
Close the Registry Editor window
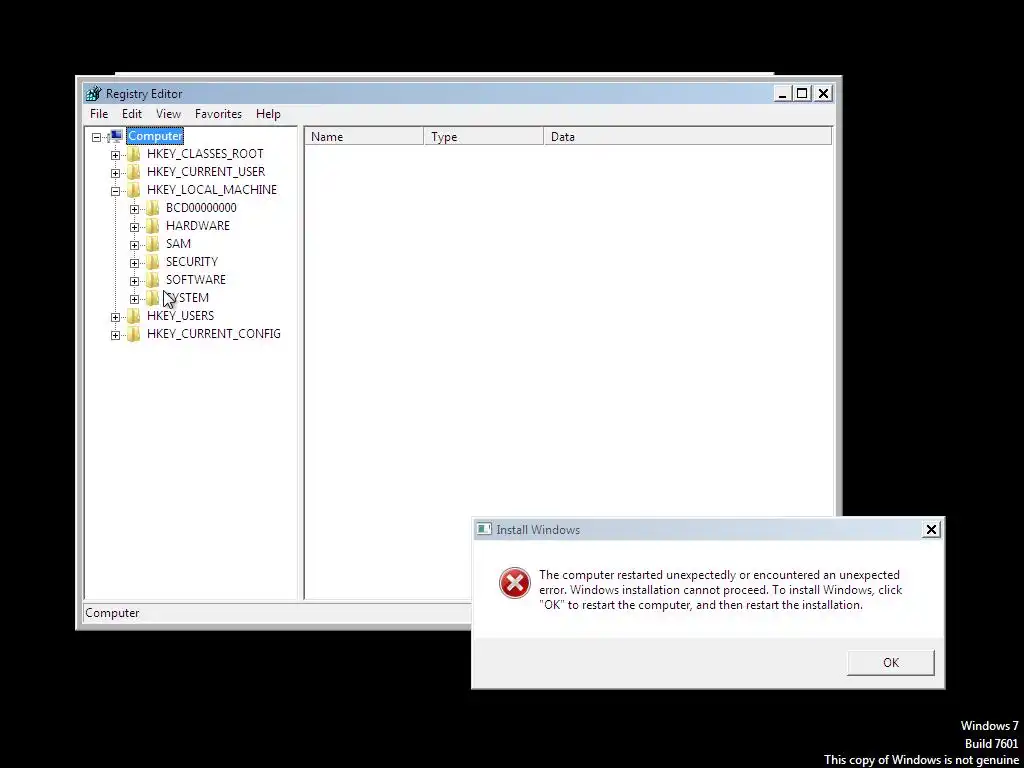[824, 94]
